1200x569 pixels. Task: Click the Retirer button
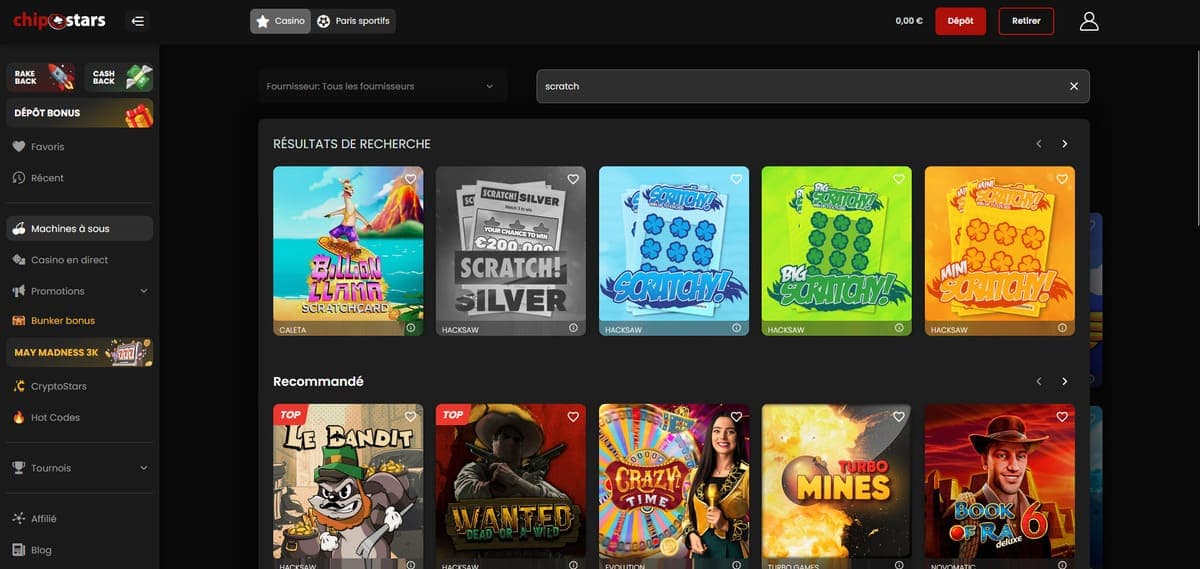point(1026,21)
